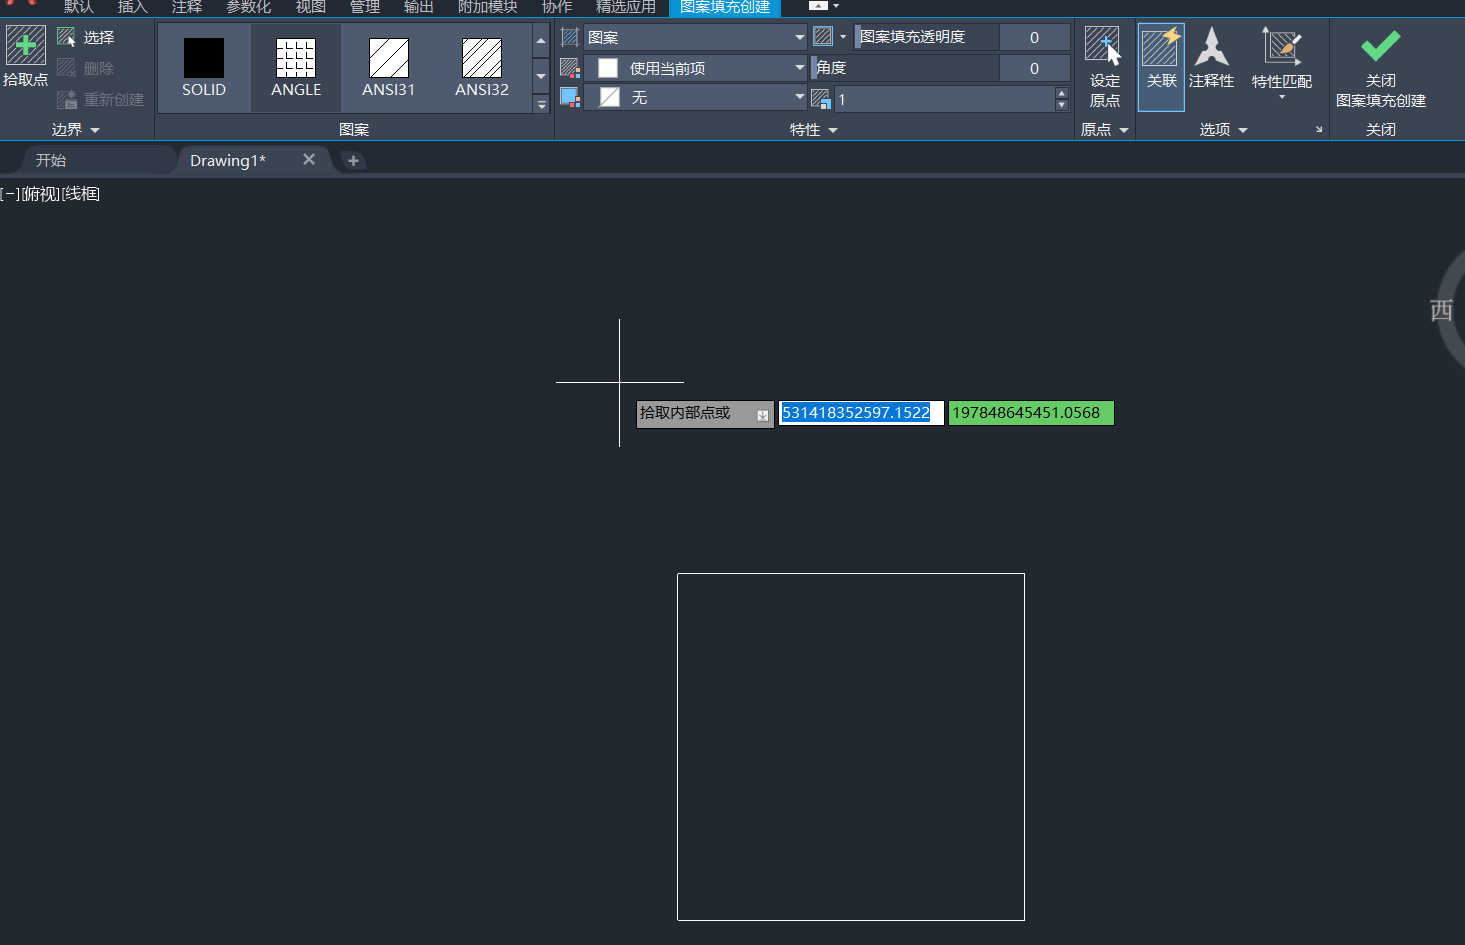
Task: Click the 图案填充透明度 transparency slider
Action: 926,37
